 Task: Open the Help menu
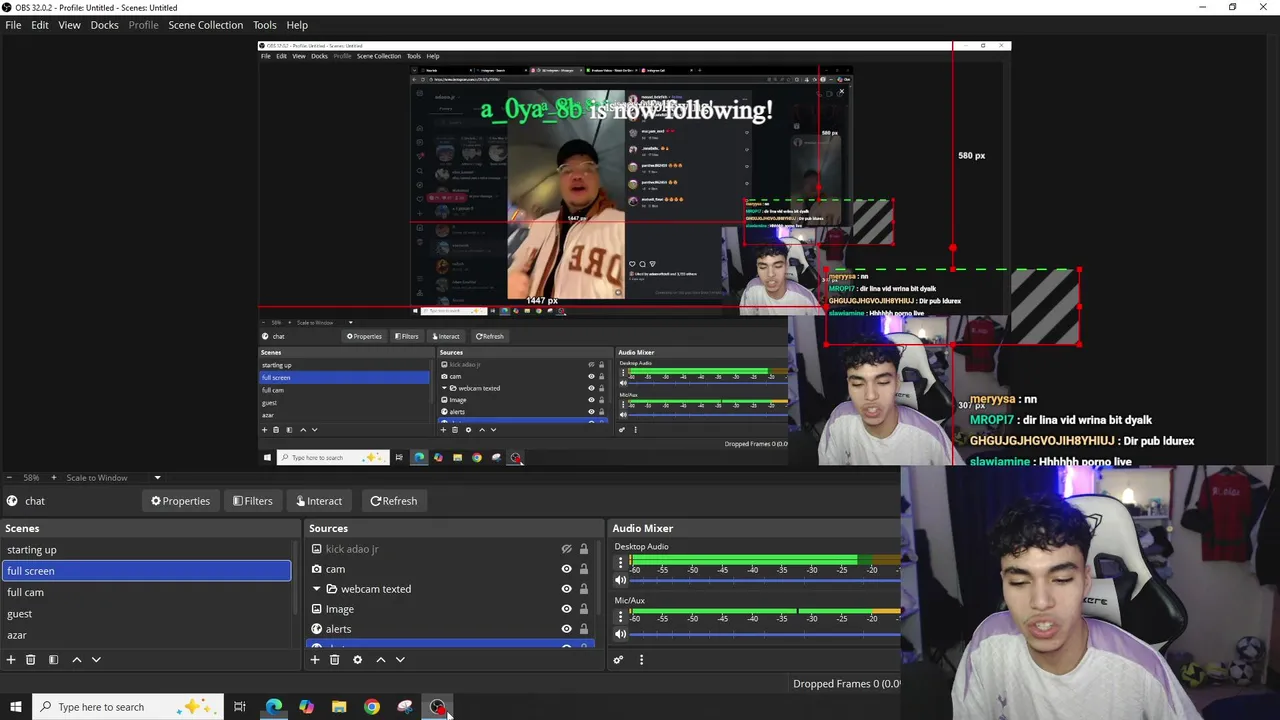[297, 25]
